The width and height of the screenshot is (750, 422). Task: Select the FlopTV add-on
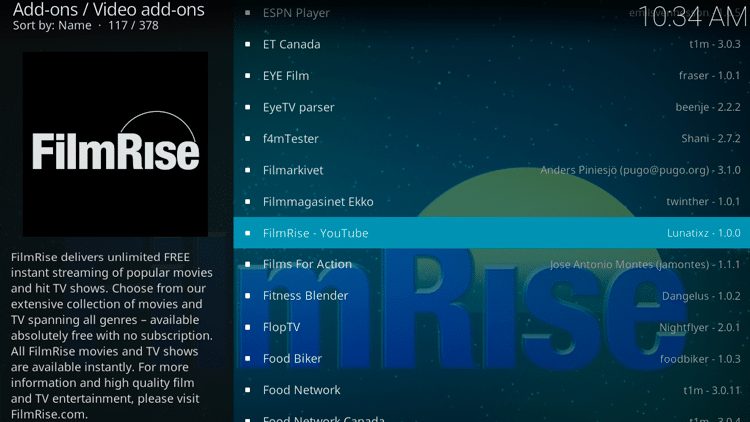491,327
